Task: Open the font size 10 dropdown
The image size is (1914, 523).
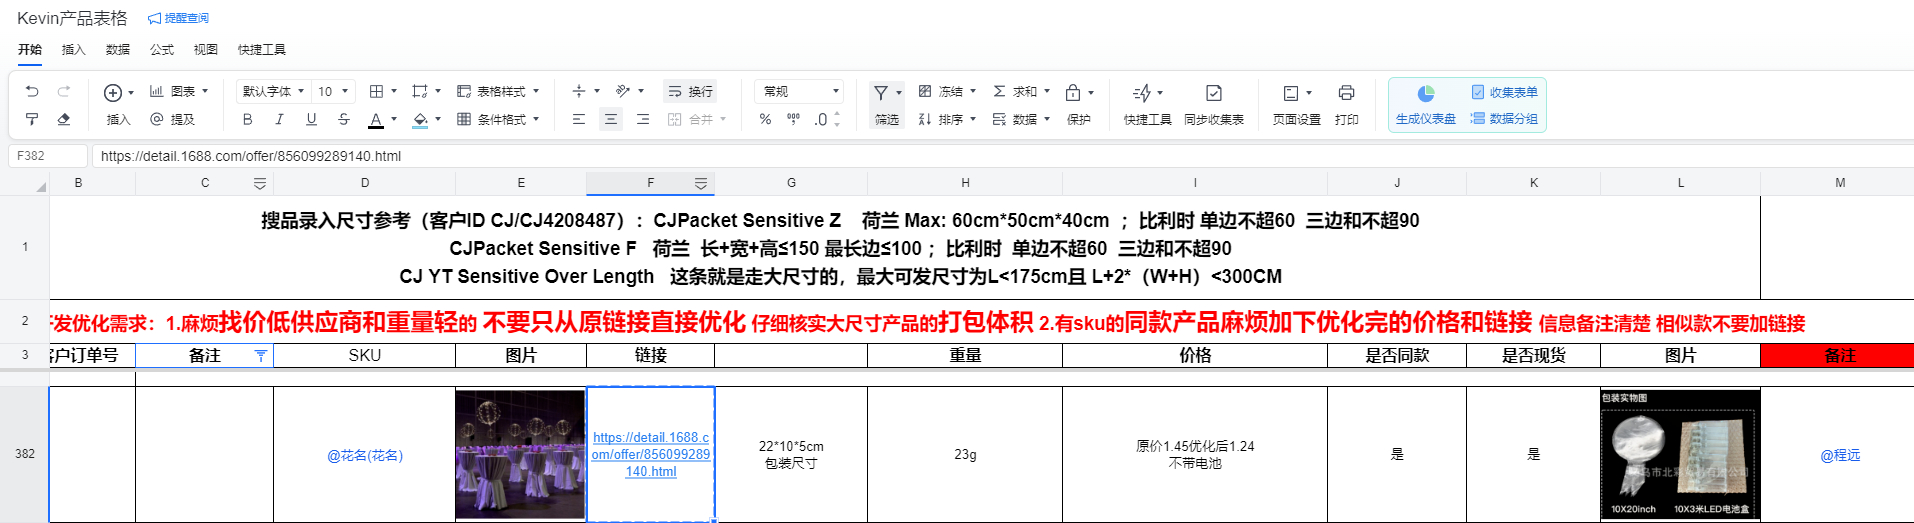Action: point(333,91)
